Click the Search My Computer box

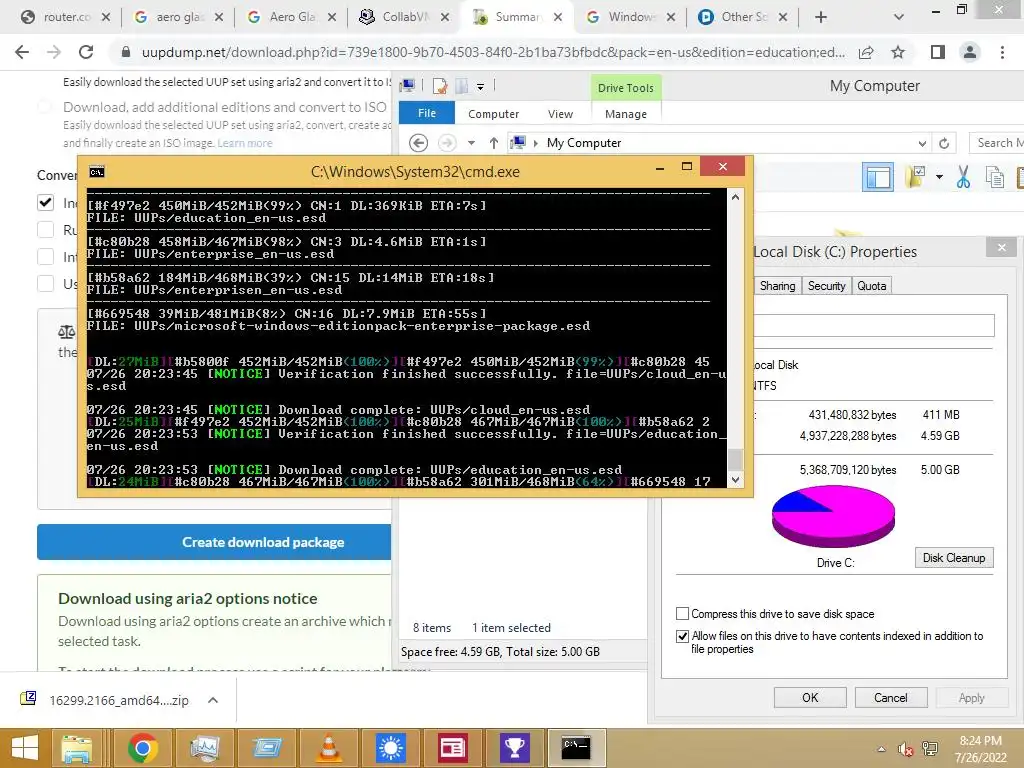997,143
